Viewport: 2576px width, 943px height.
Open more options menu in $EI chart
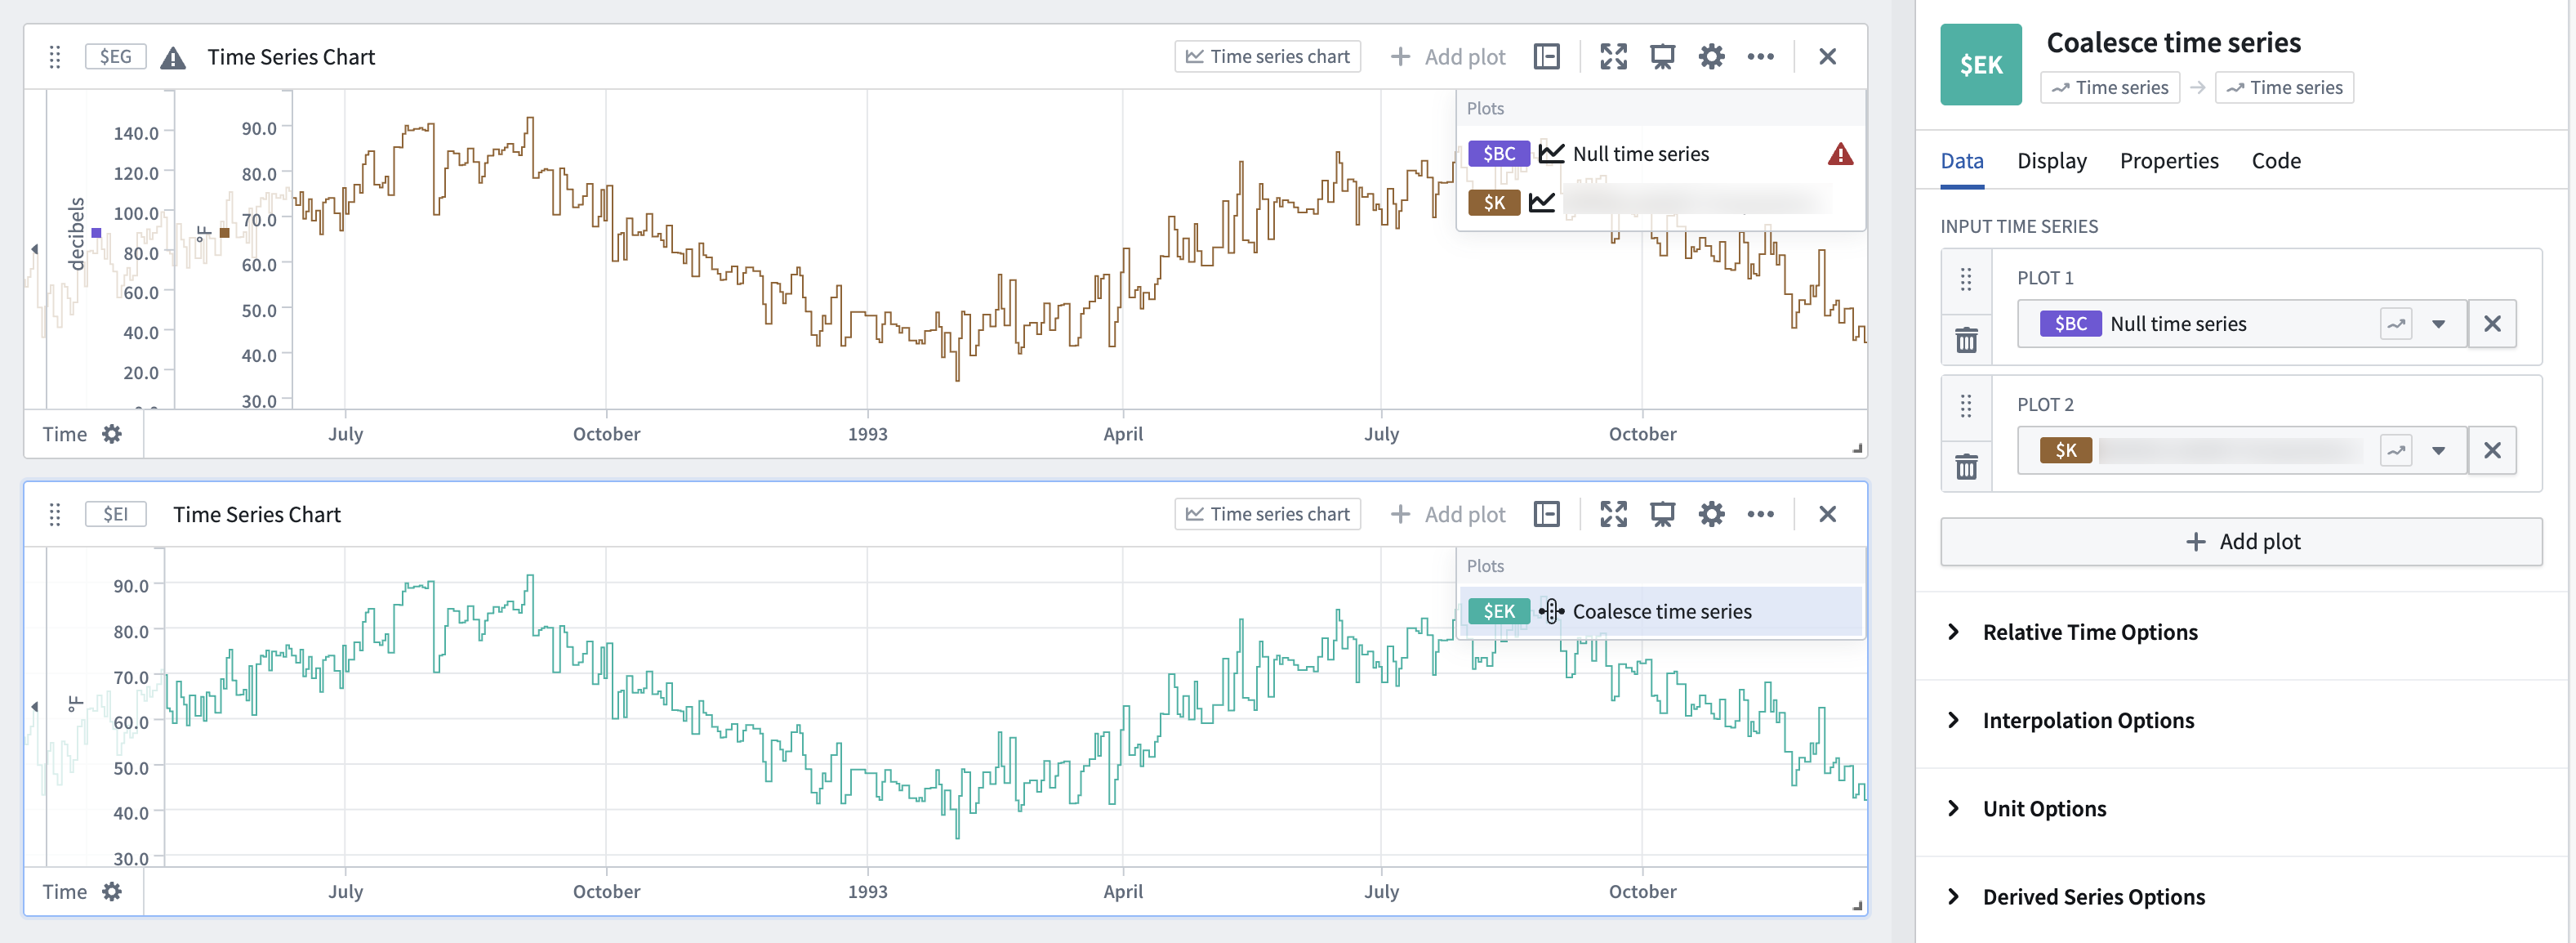tap(1760, 514)
